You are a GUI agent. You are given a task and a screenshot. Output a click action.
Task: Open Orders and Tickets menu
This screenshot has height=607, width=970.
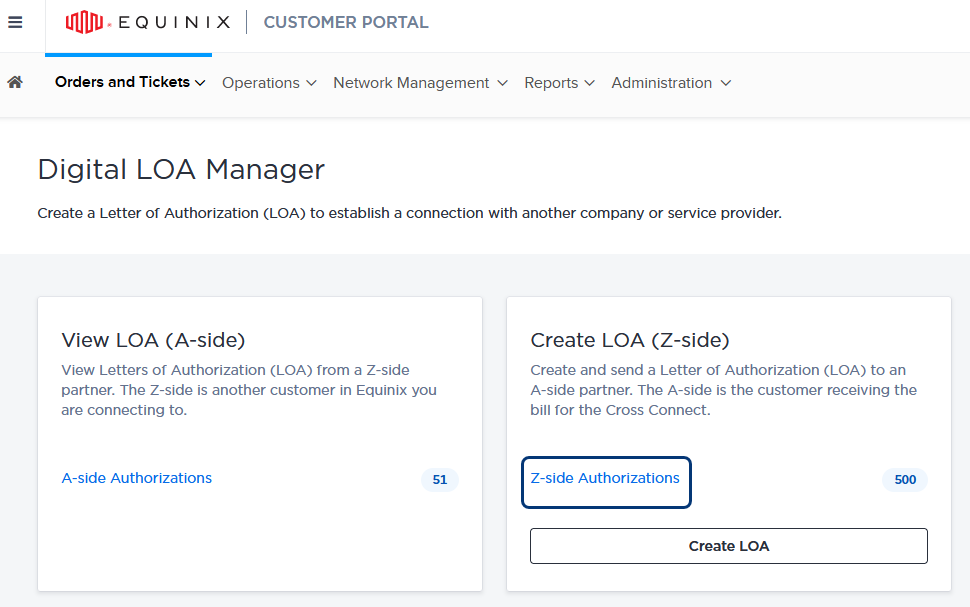pyautogui.click(x=122, y=82)
